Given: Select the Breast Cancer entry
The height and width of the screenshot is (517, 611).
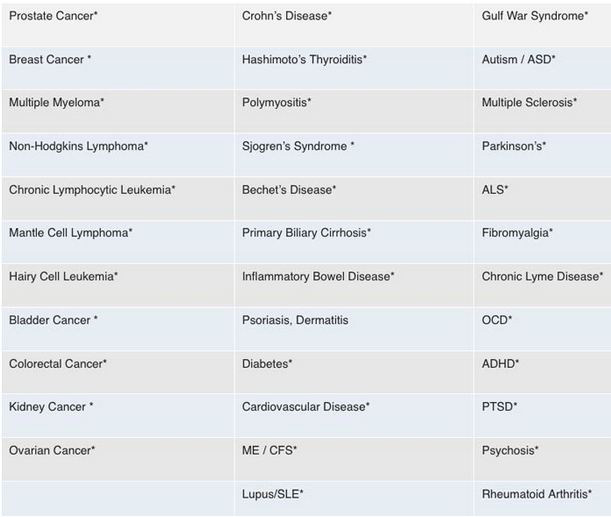Looking at the screenshot, I should pos(50,60).
